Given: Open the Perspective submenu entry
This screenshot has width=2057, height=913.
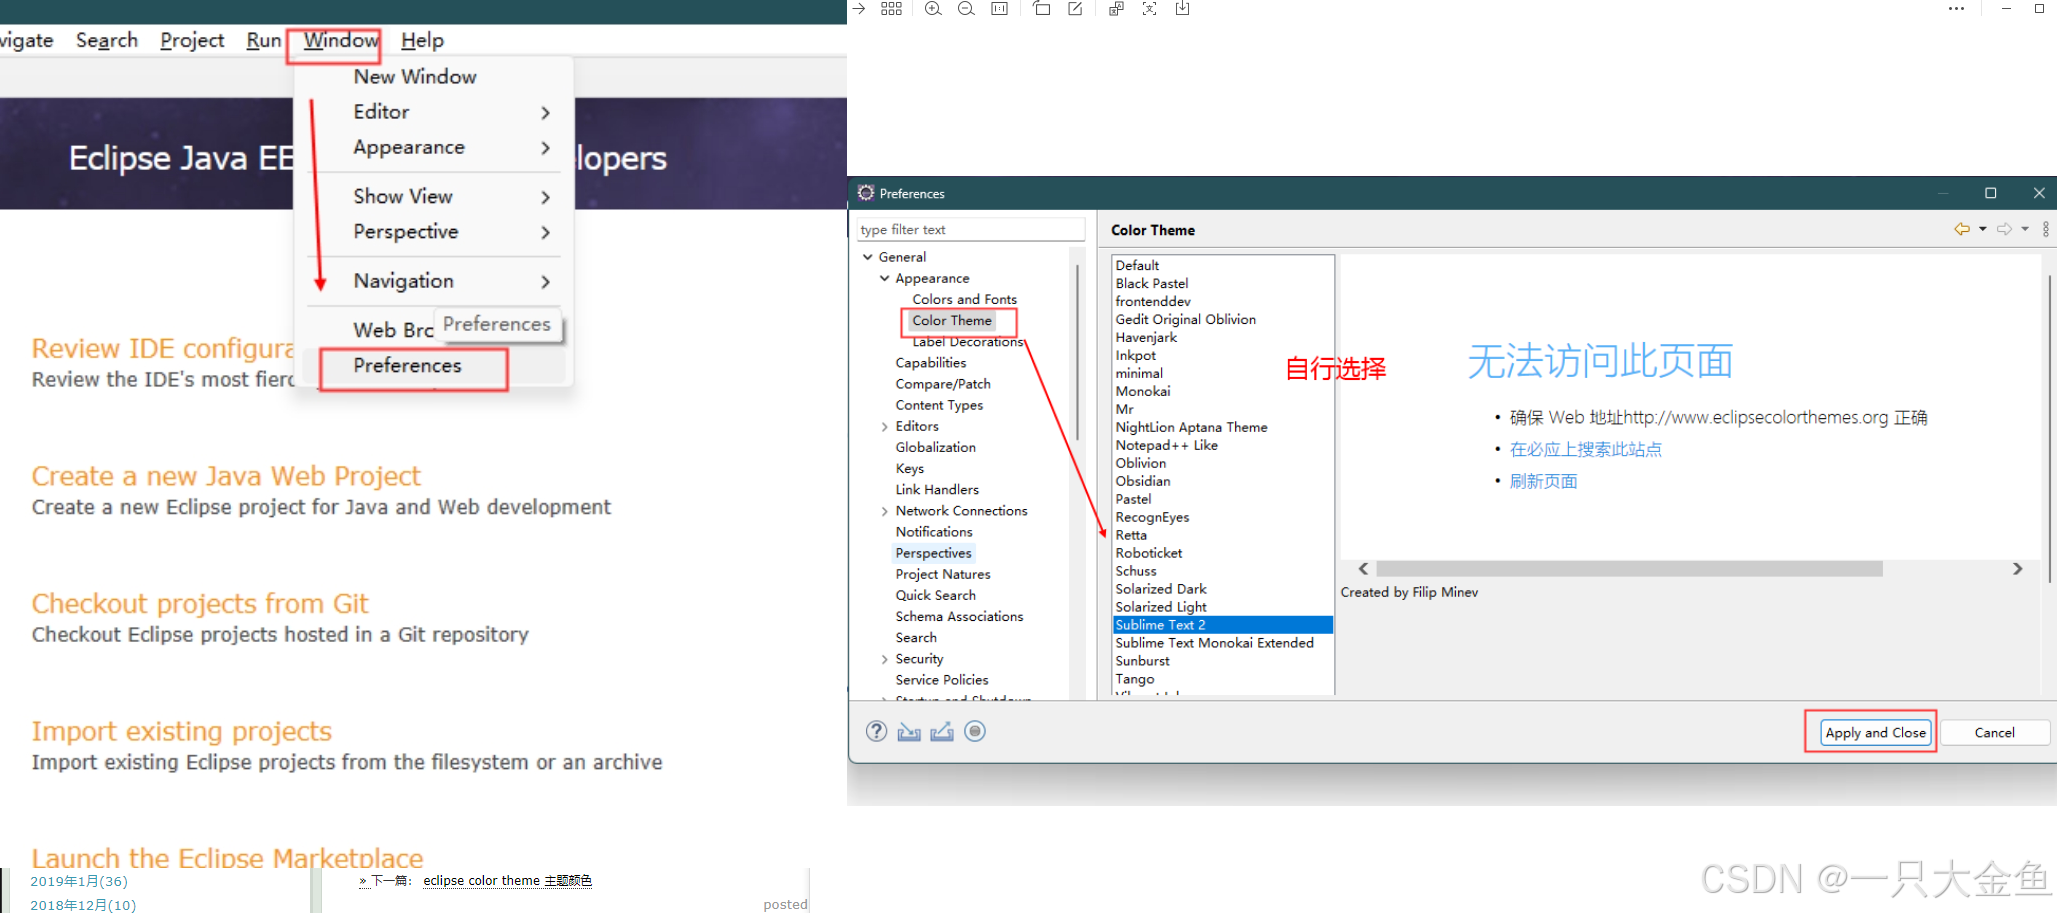Looking at the screenshot, I should tap(405, 232).
